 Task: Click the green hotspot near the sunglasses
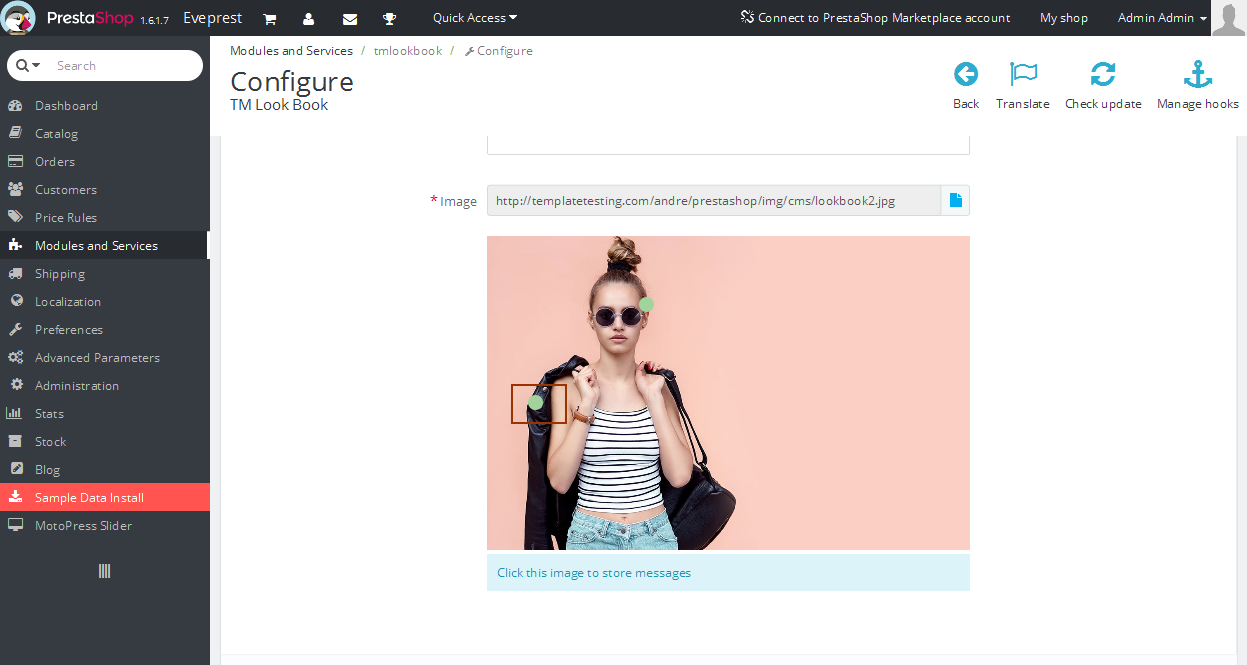tap(646, 304)
